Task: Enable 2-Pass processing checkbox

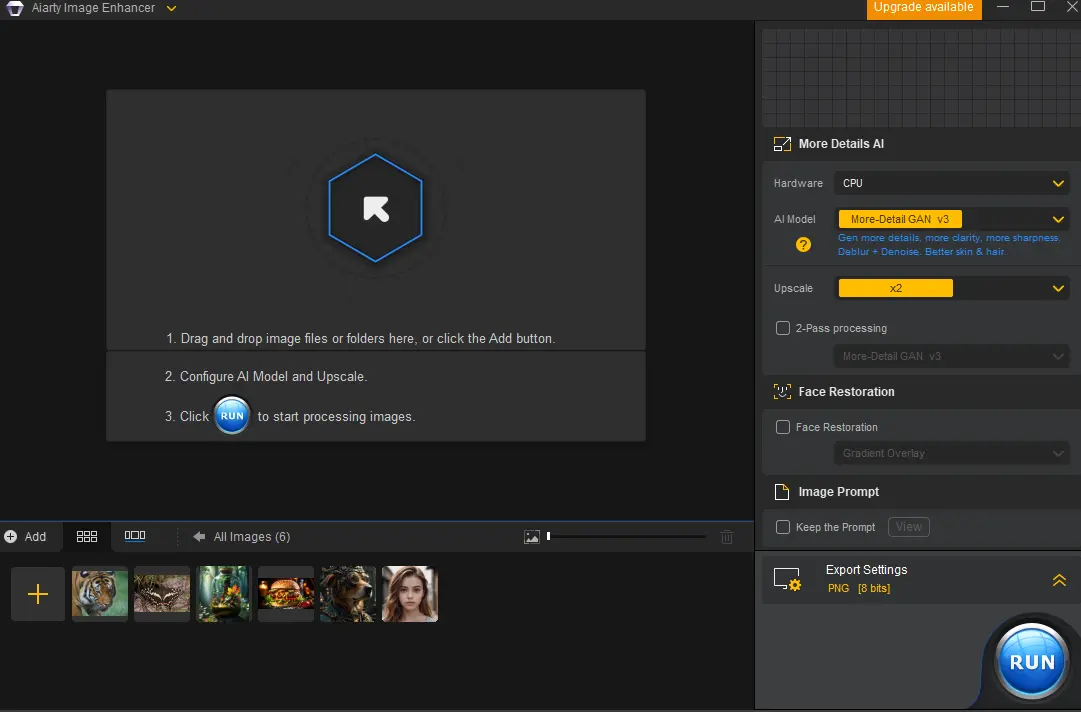Action: click(x=782, y=328)
